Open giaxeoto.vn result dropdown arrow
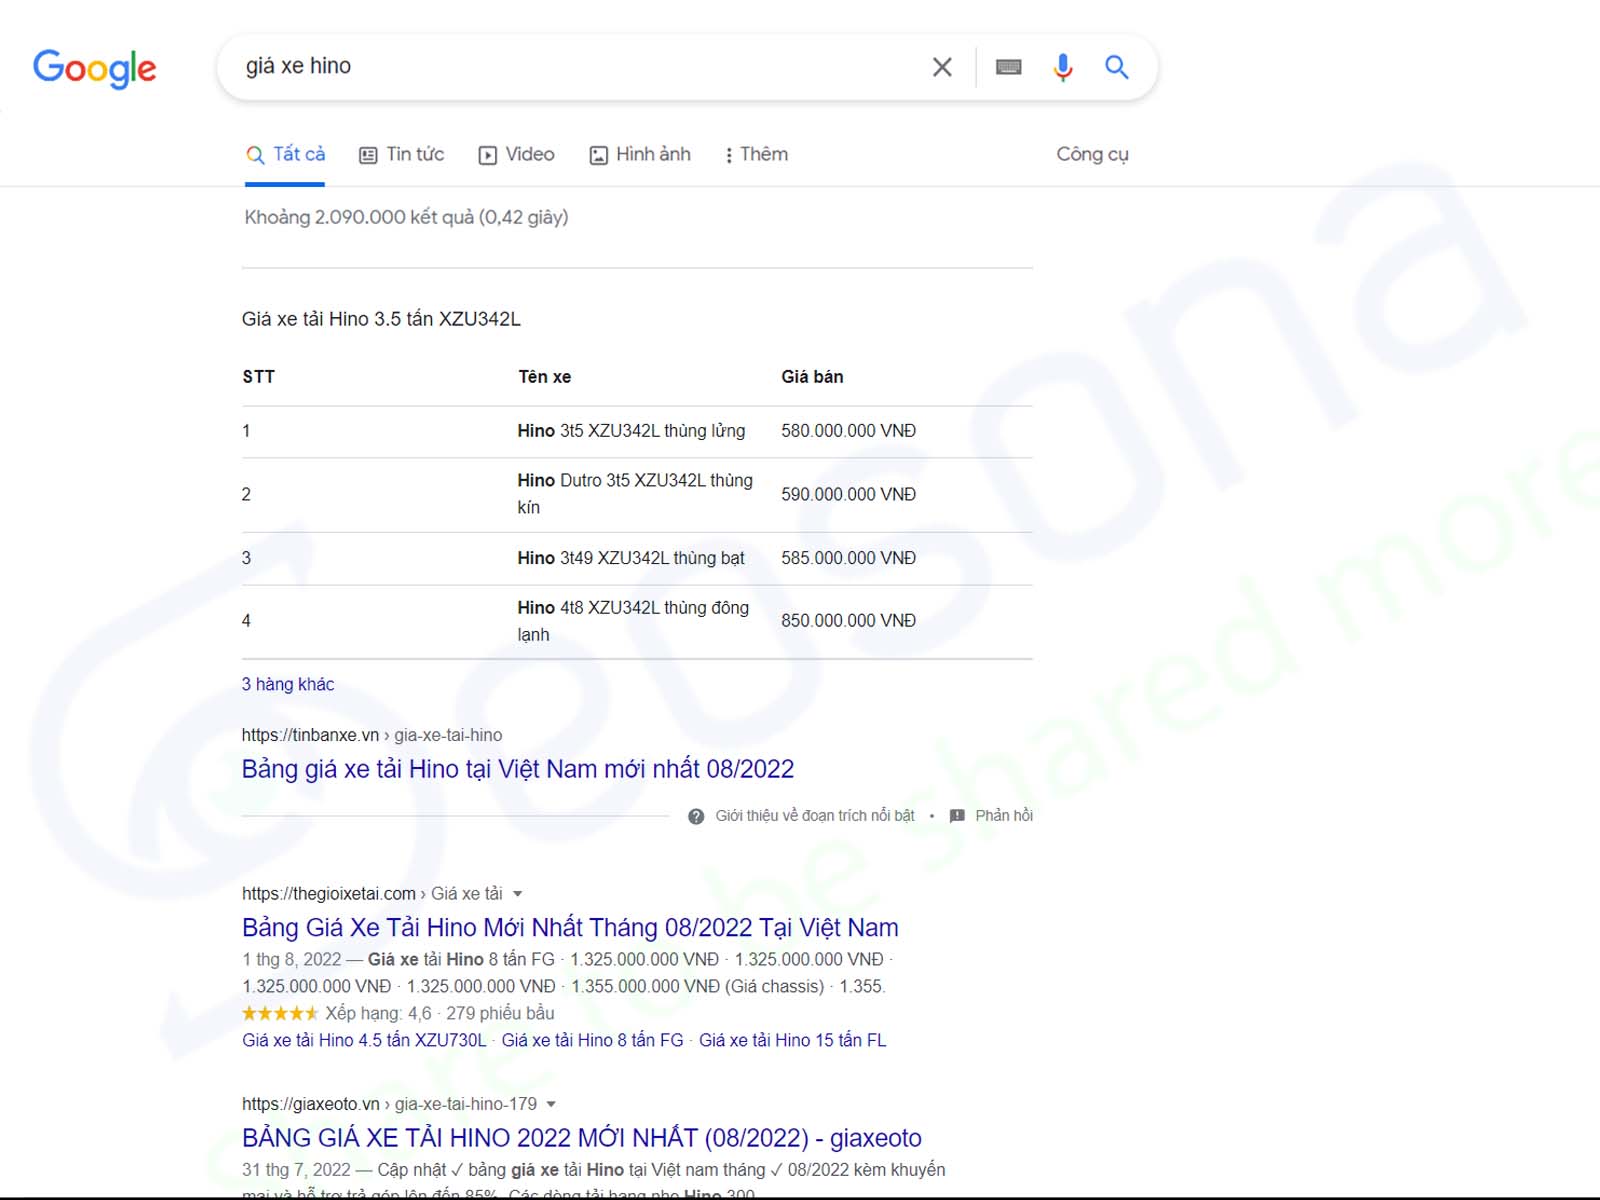Screen dimensions: 1600x1200 [551, 1104]
